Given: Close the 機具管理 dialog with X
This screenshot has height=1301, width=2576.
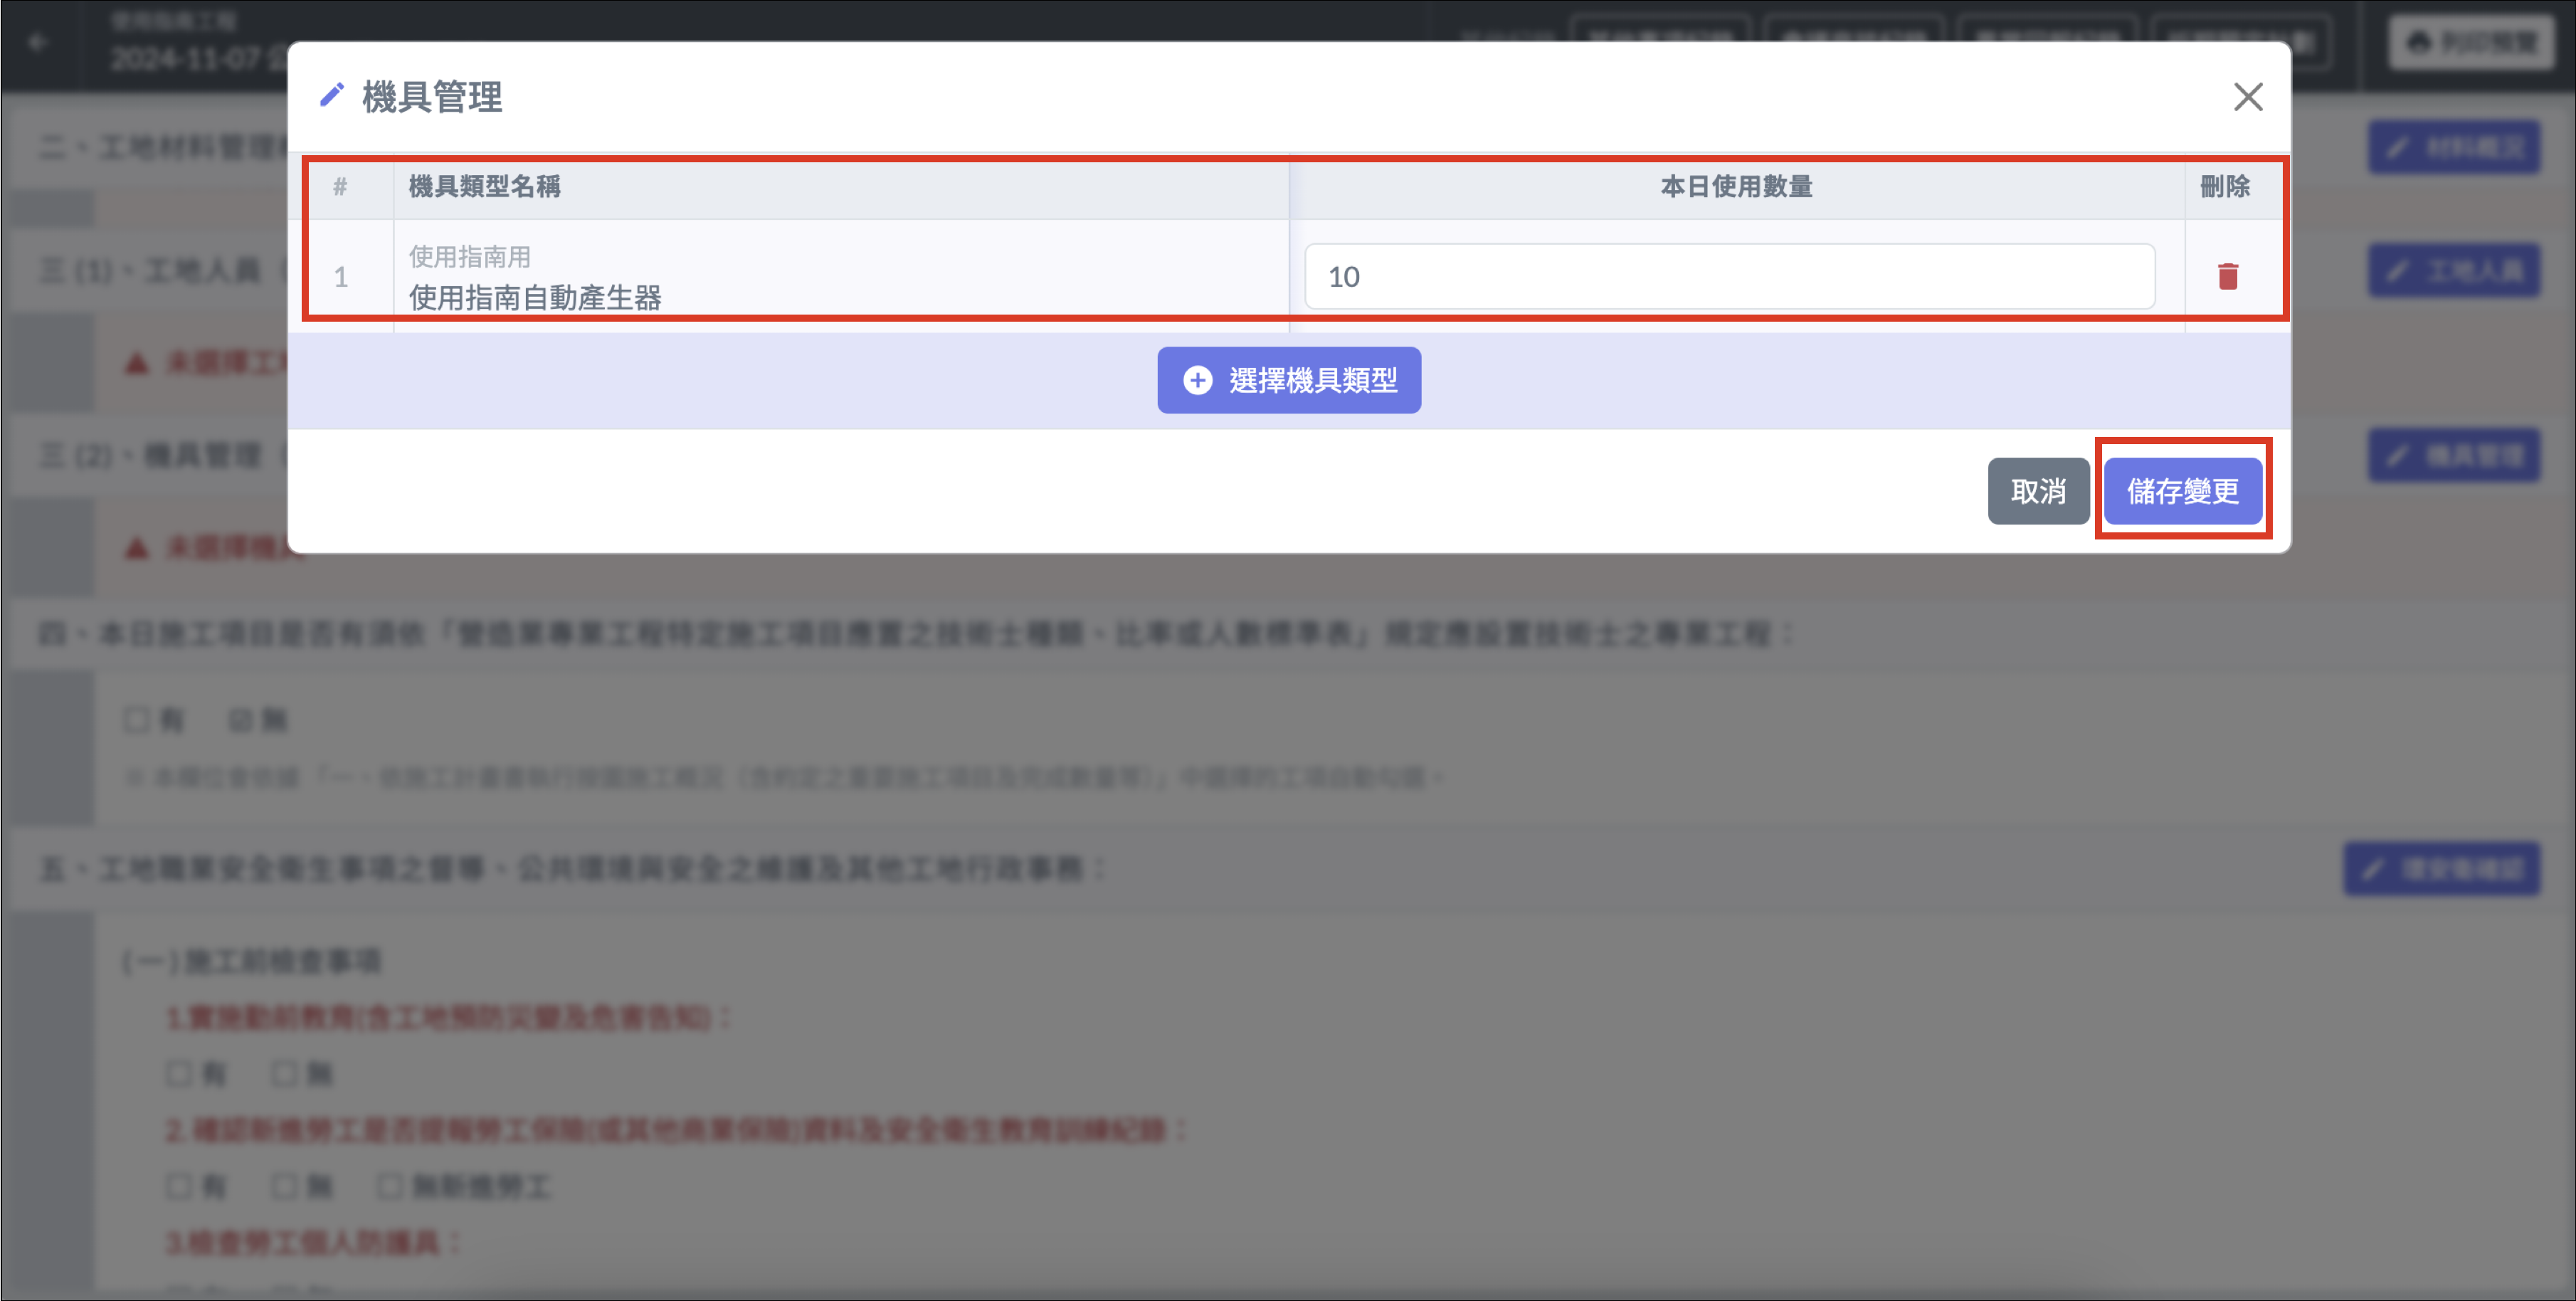Looking at the screenshot, I should (x=2247, y=97).
